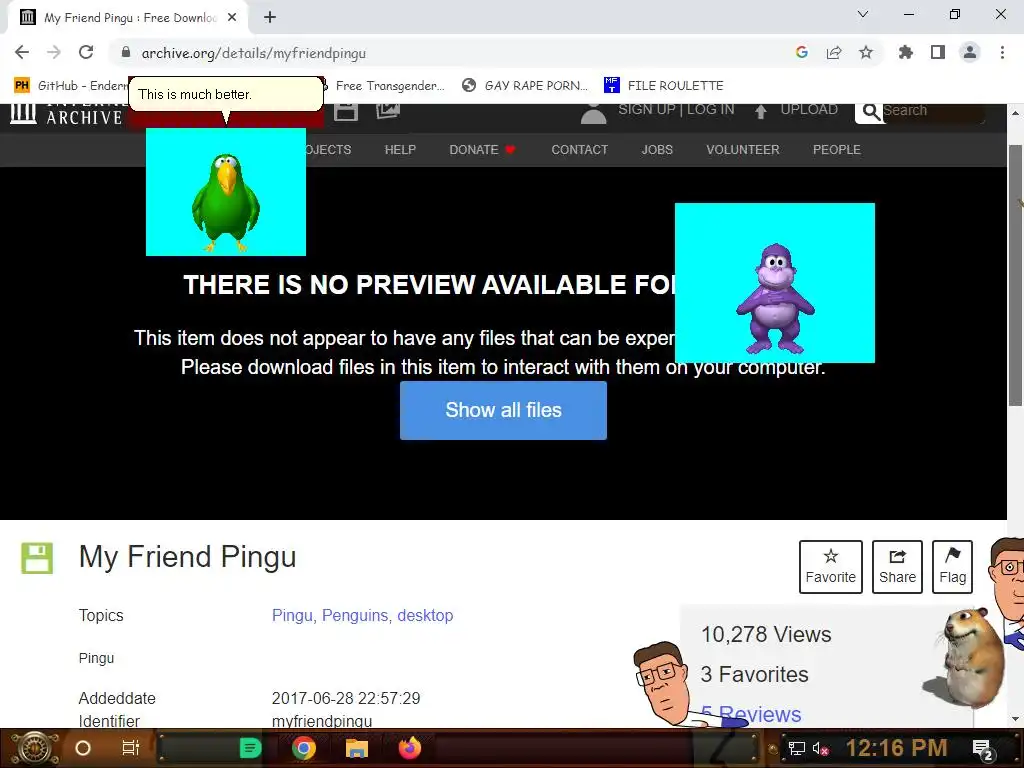
Task: Toggle the browser side panel icon
Action: click(x=938, y=52)
